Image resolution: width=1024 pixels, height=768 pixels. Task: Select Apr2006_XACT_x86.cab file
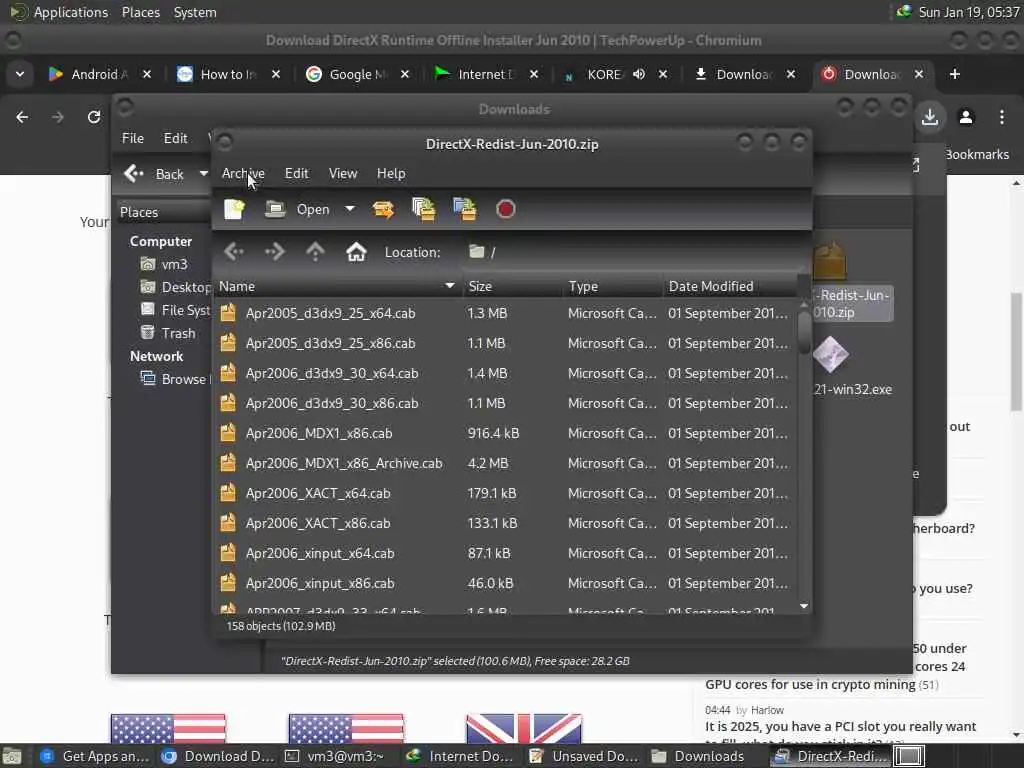pos(504,524)
